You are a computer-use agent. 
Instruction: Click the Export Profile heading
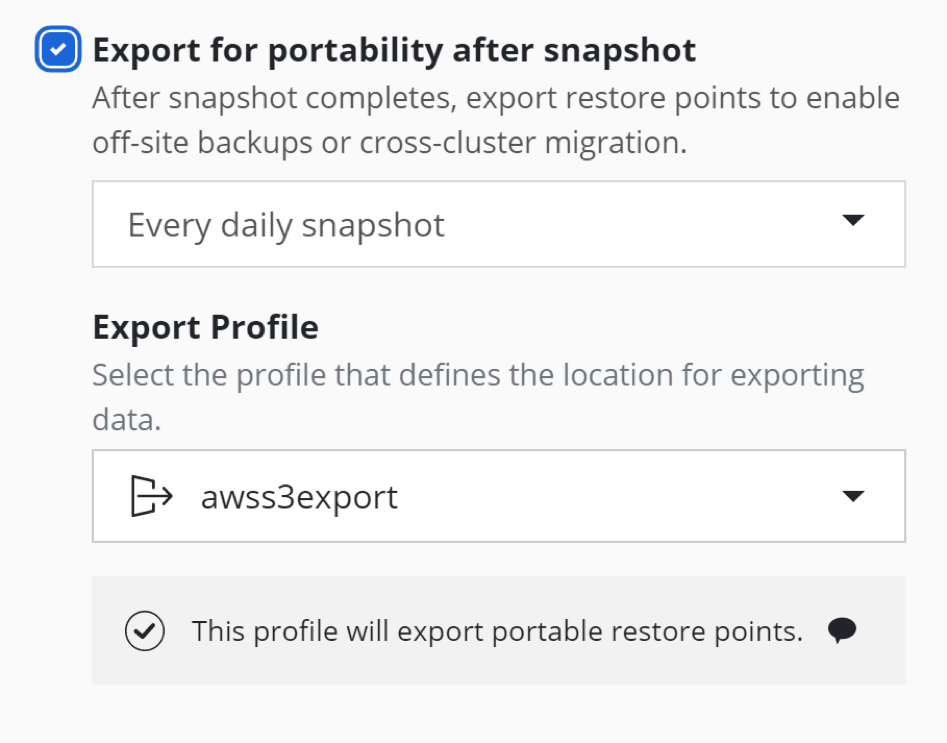click(205, 327)
